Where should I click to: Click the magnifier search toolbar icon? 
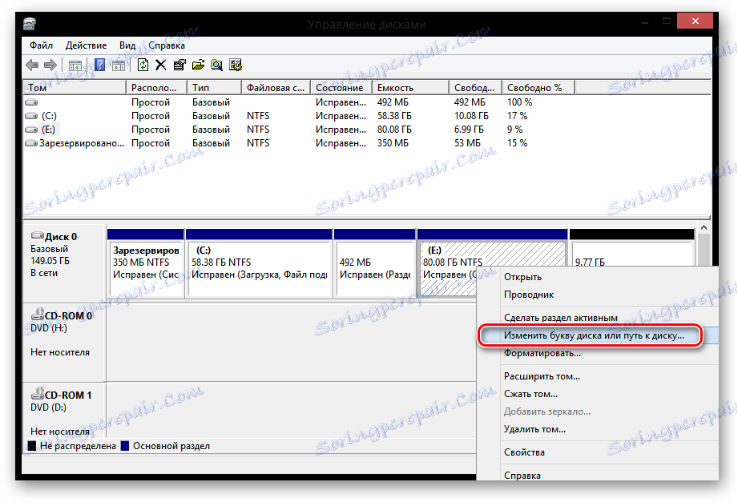click(x=217, y=65)
